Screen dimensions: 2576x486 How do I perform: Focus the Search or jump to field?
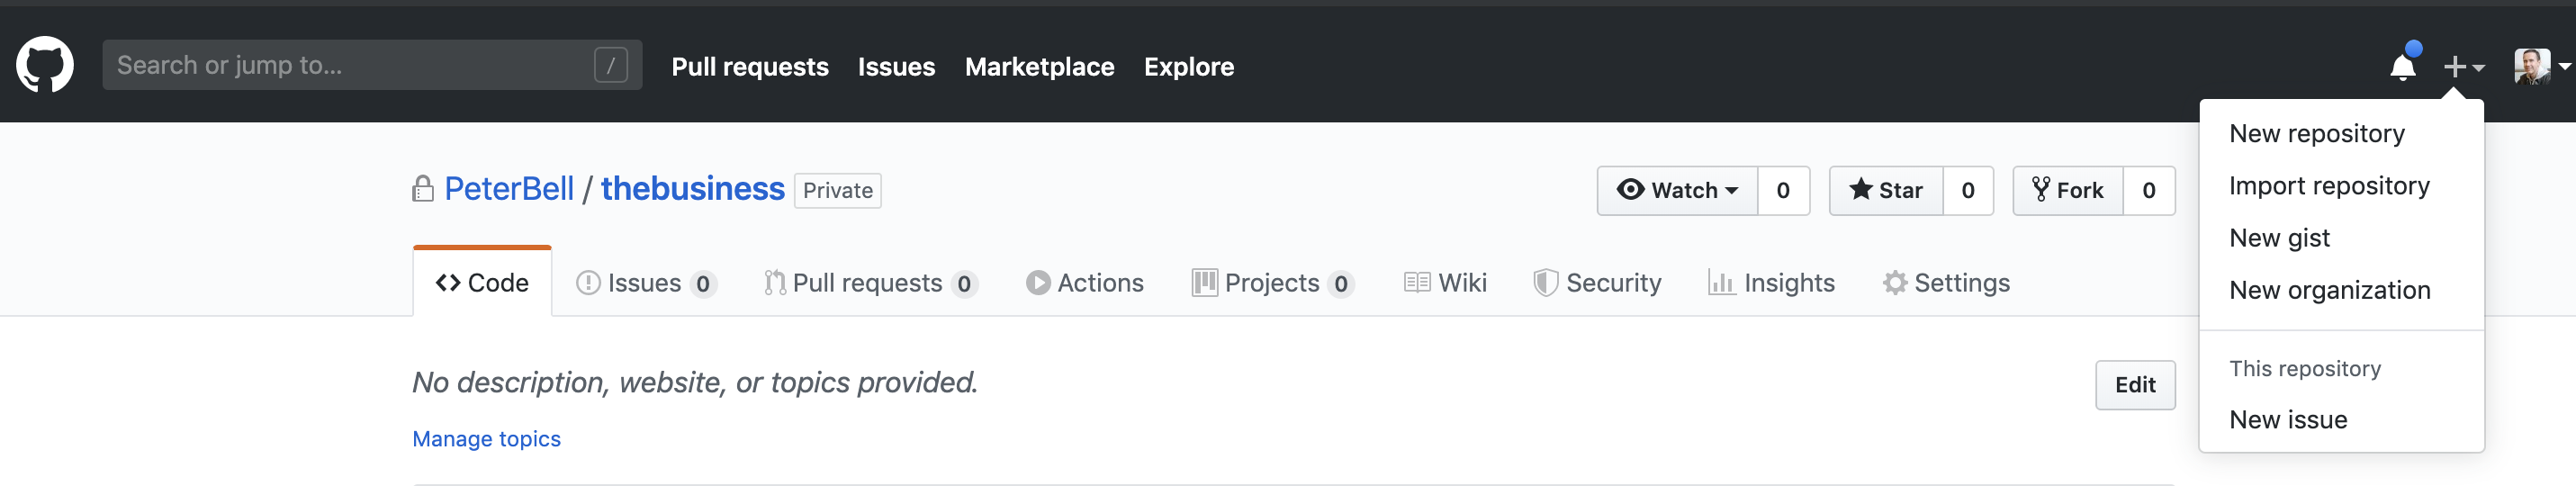pyautogui.click(x=372, y=65)
